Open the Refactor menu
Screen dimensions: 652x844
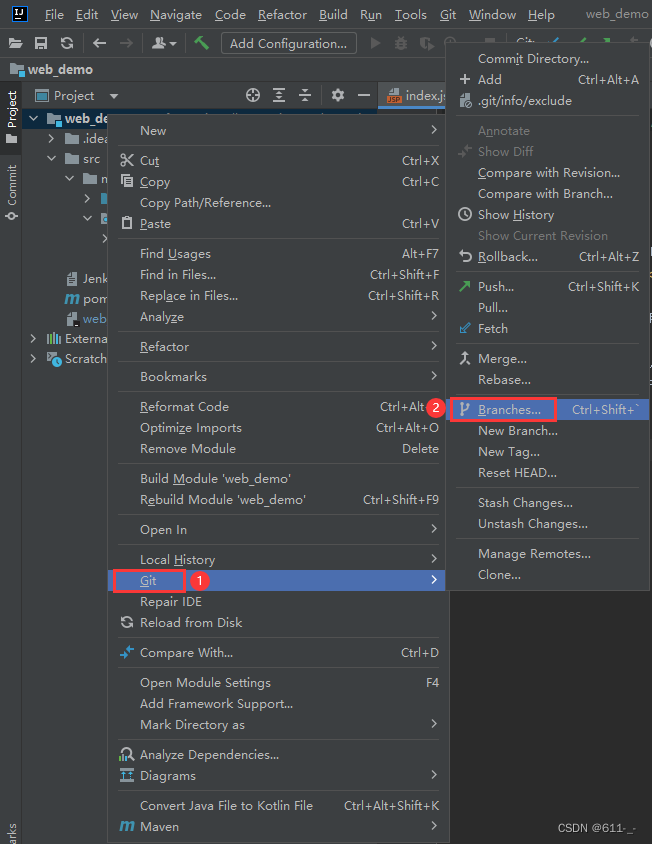(282, 15)
